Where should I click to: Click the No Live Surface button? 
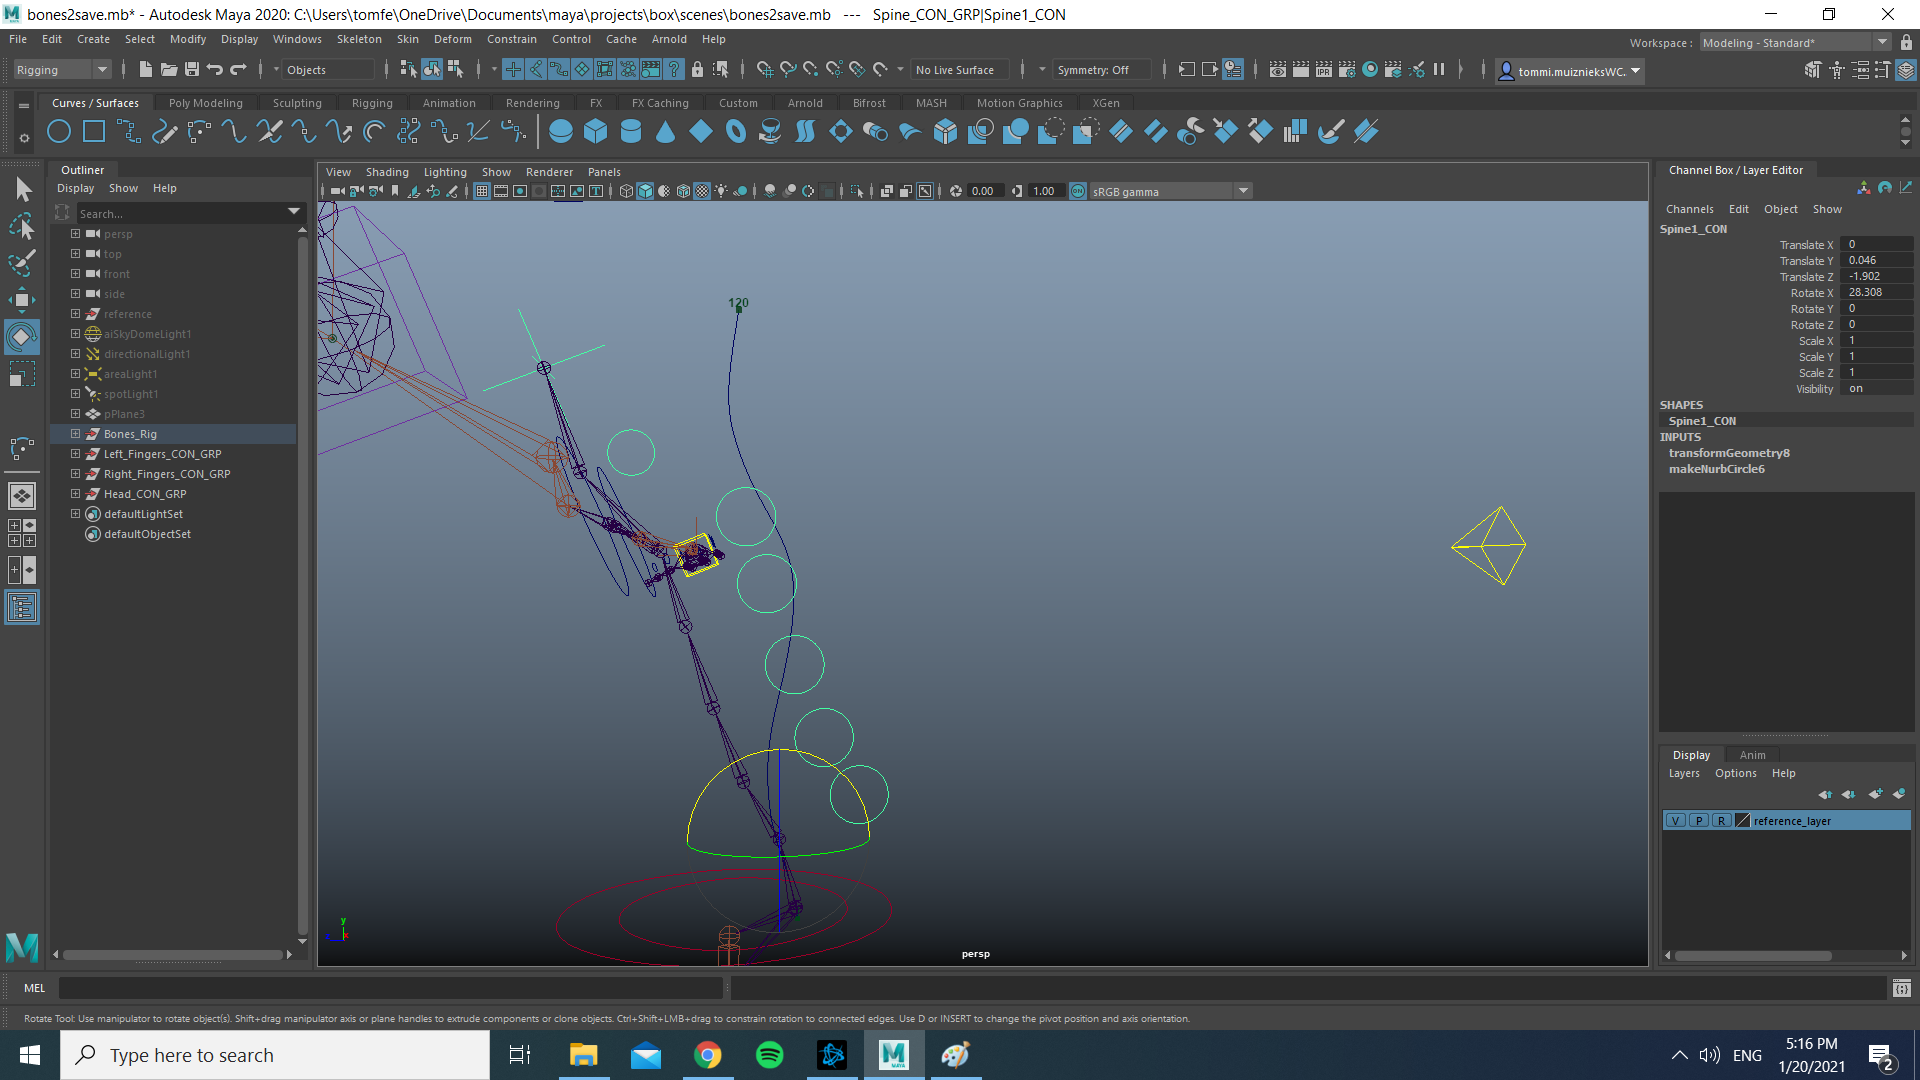coord(957,69)
